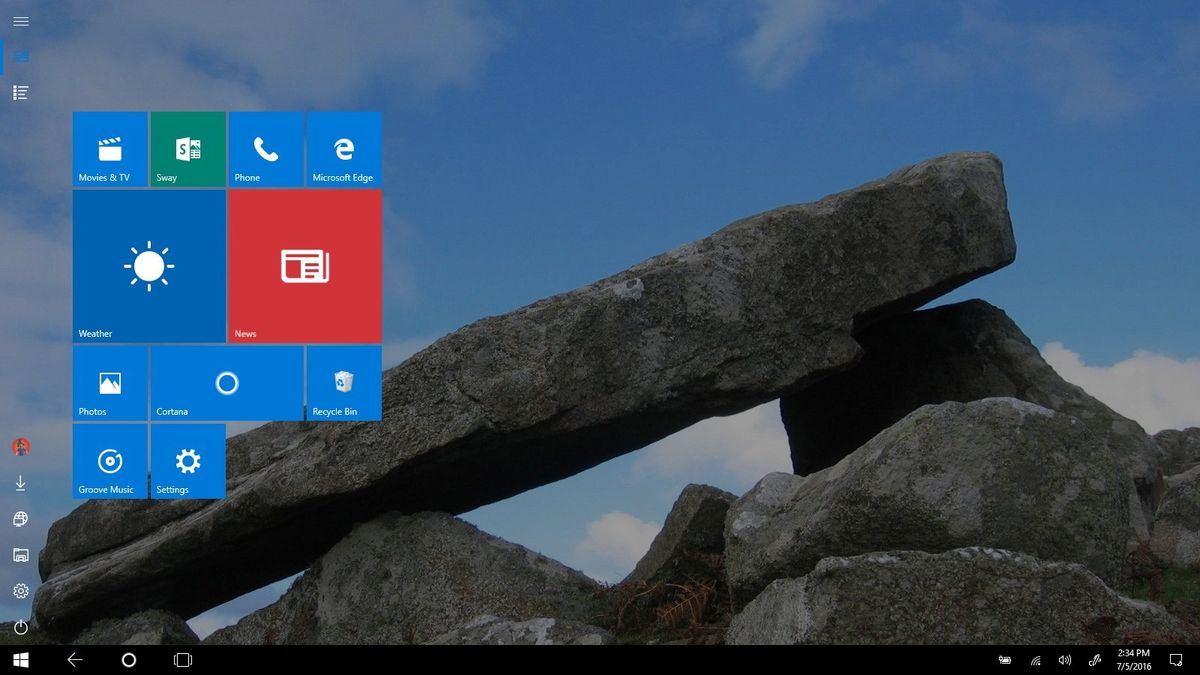Open the Windows Ink Workspace from the tray
The image size is (1200, 675).
1094,660
